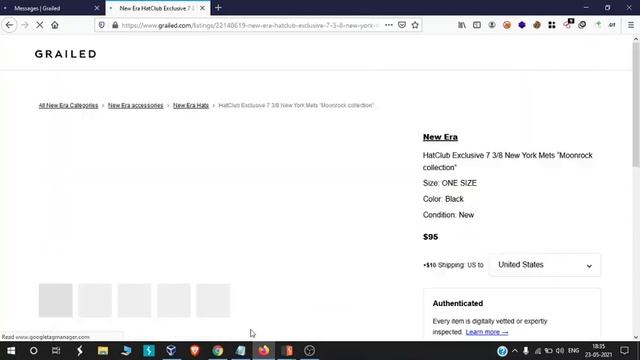The height and width of the screenshot is (360, 640).
Task: Open VirtualBox from taskbar
Action: point(171,351)
